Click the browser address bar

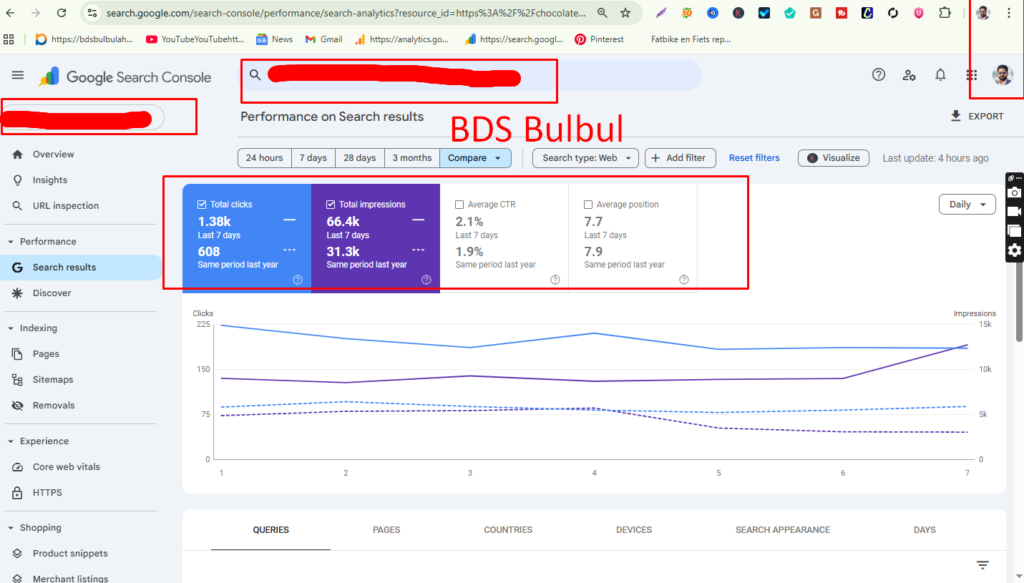(350, 14)
